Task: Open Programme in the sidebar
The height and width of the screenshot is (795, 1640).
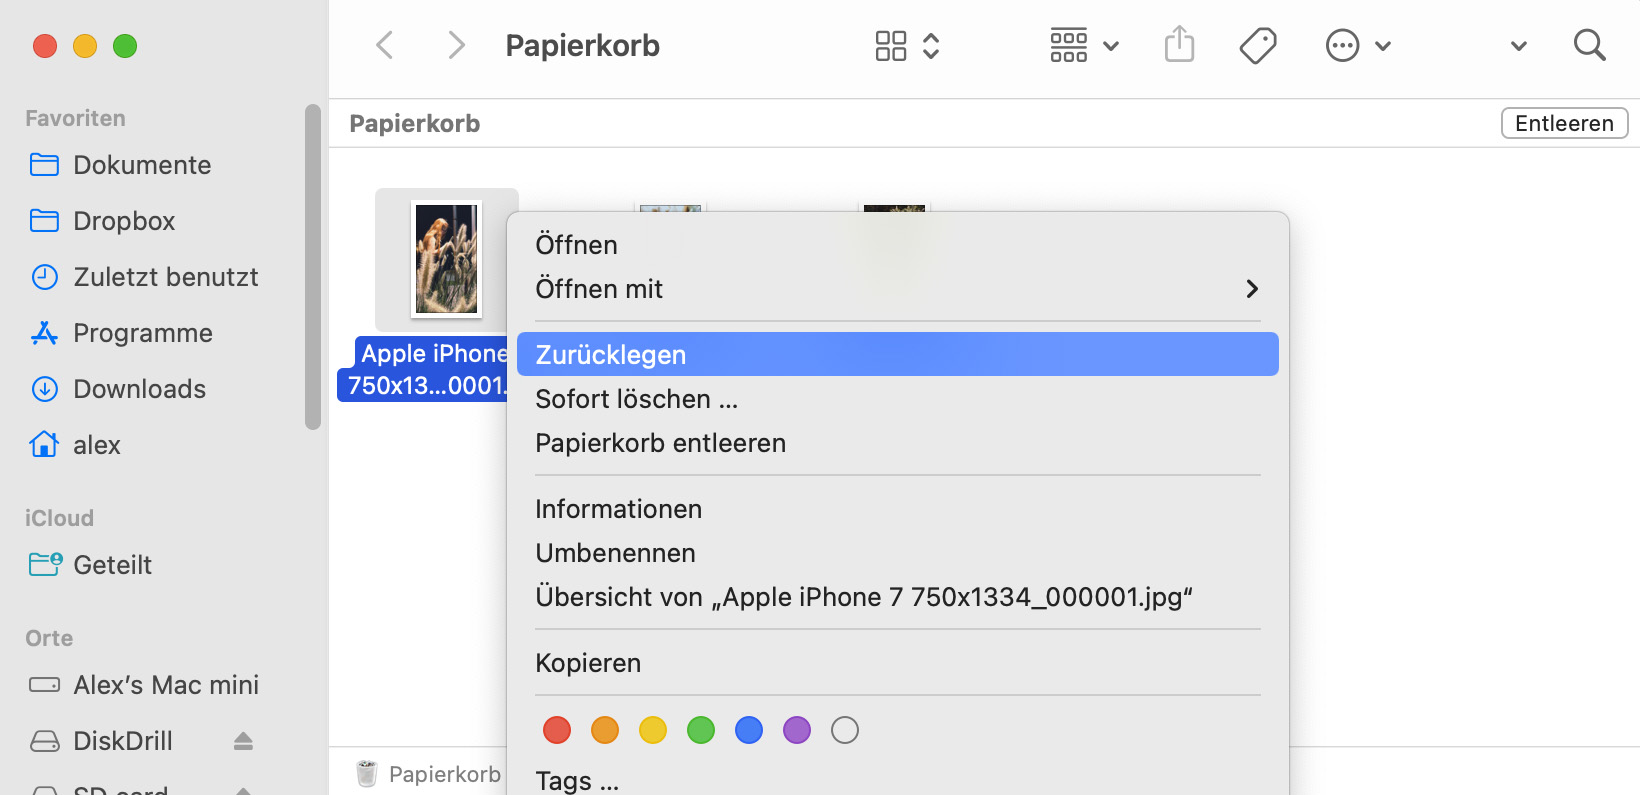Action: coord(142,333)
